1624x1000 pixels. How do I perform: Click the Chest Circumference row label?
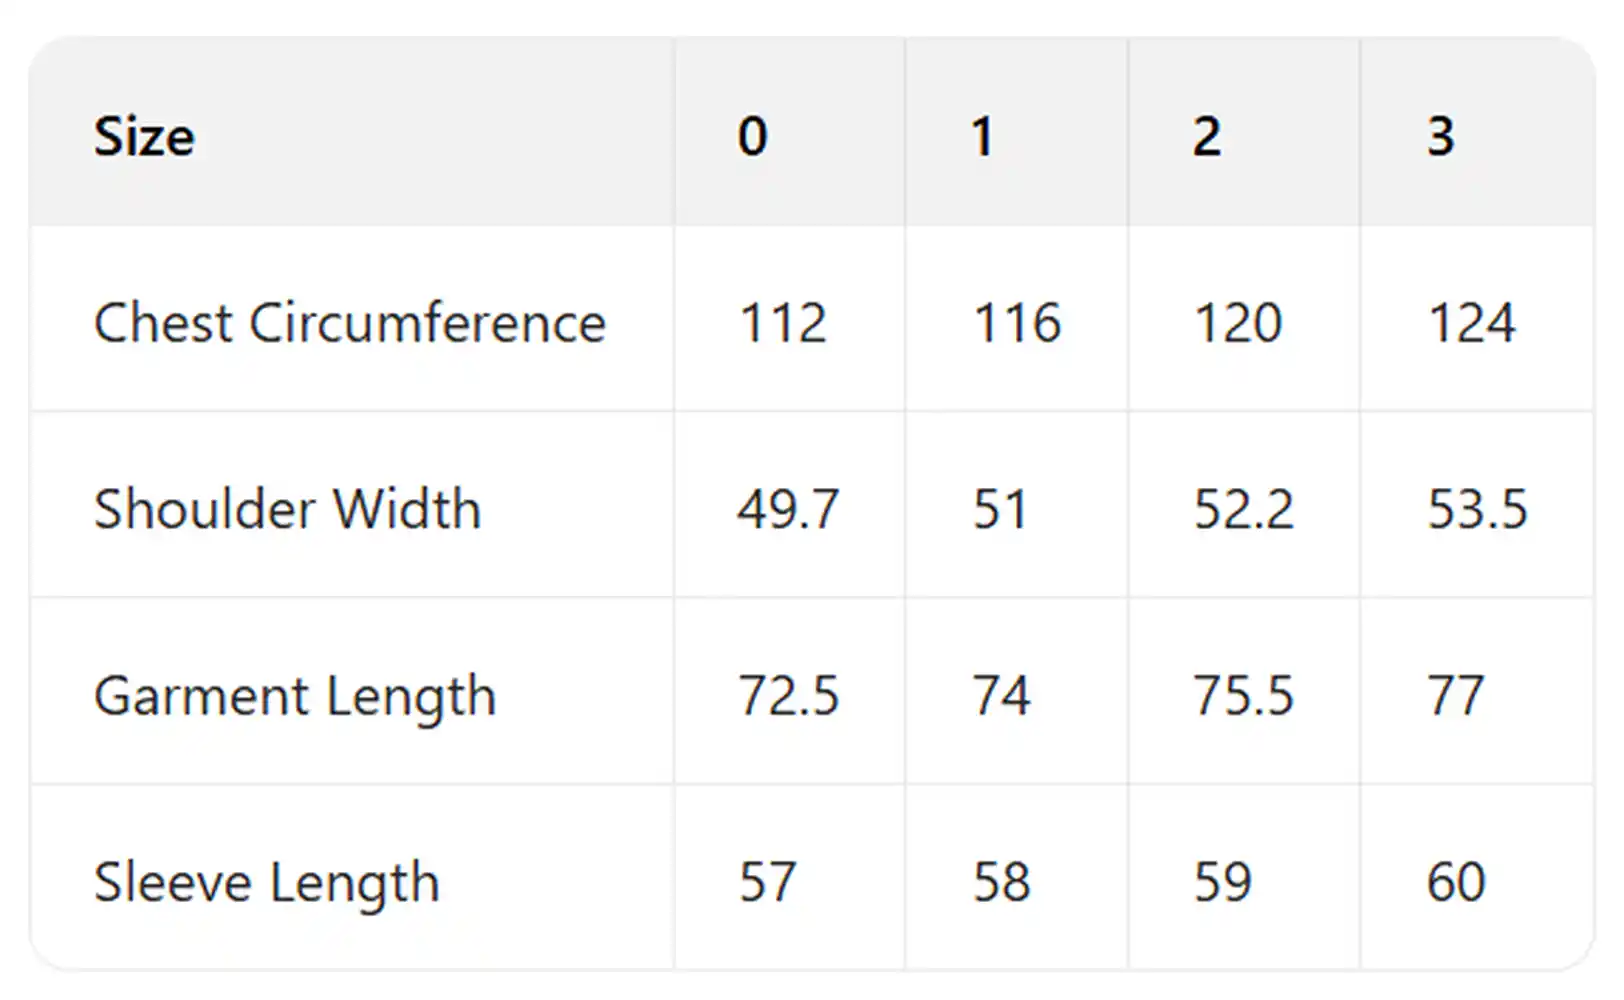tap(350, 323)
